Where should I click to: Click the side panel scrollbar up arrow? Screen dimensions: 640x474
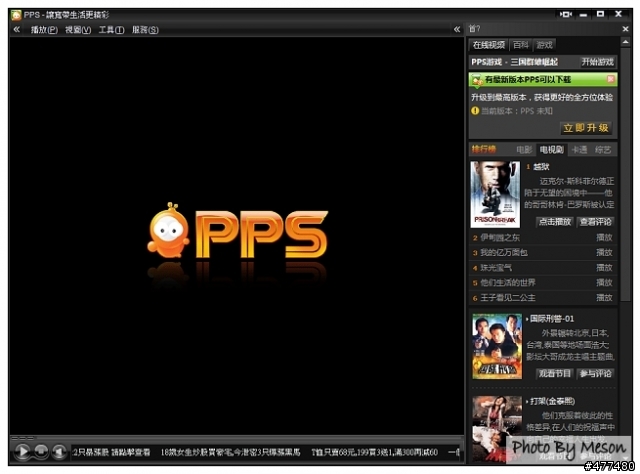coord(625,42)
